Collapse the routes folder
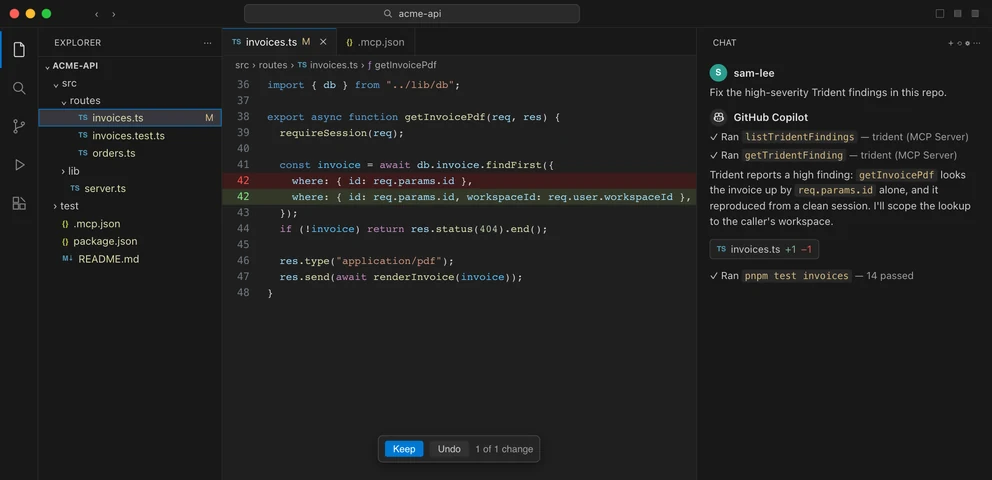Image resolution: width=992 pixels, height=480 pixels. tap(64, 101)
